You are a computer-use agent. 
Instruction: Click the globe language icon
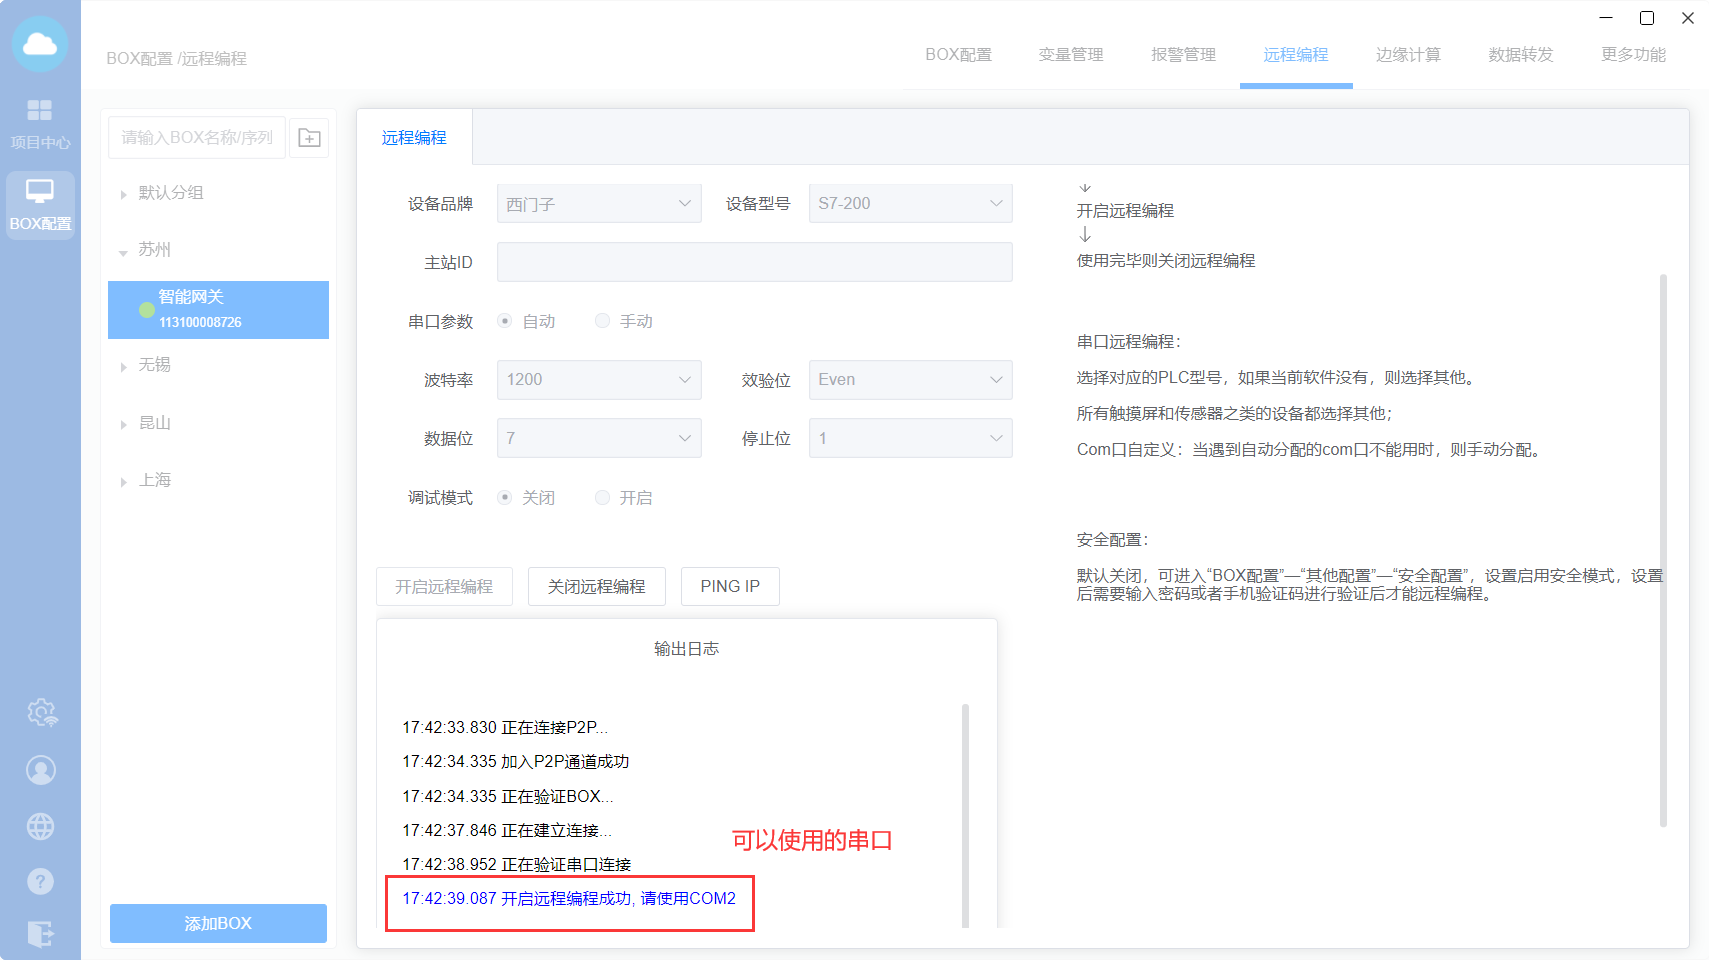tap(41, 827)
